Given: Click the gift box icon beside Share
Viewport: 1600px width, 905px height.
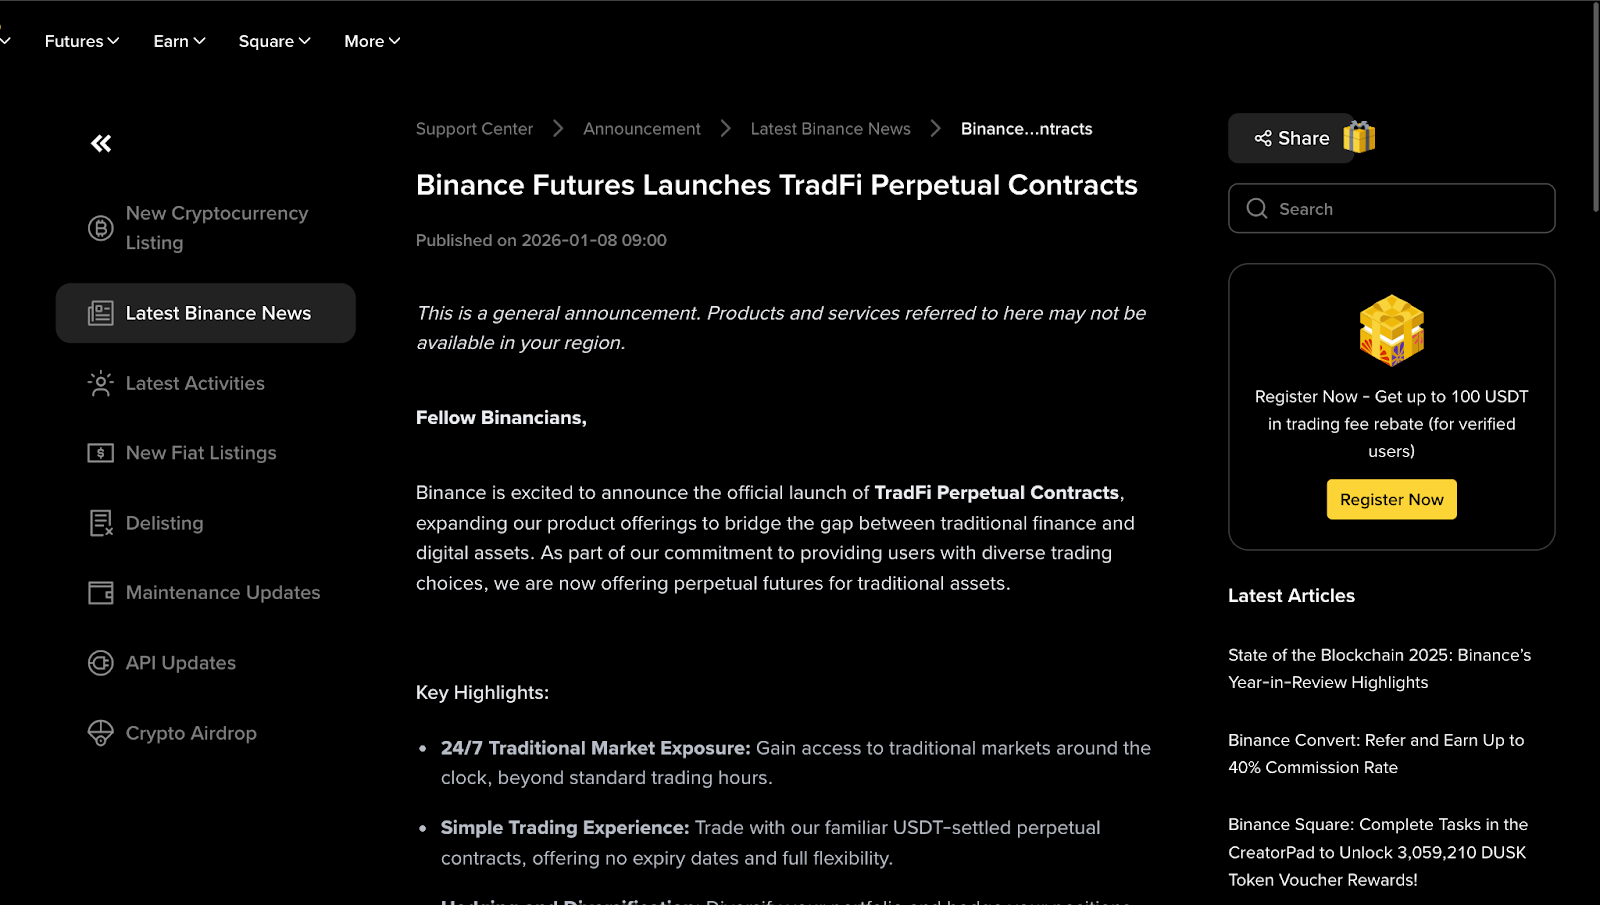Looking at the screenshot, I should [1359, 137].
